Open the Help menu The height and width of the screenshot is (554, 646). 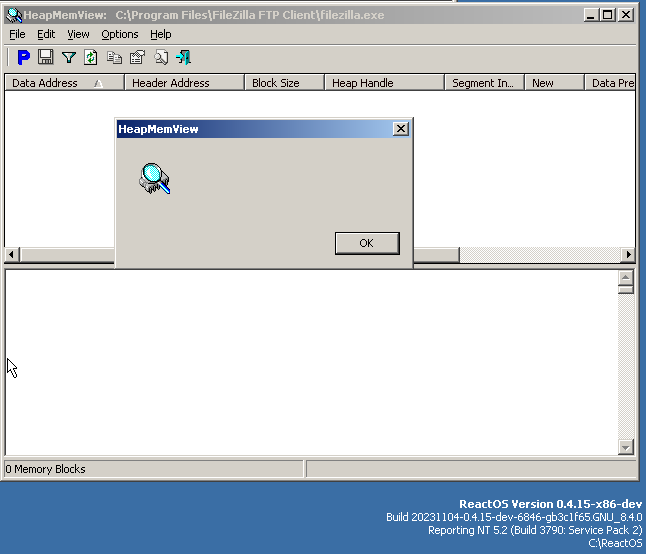(161, 34)
